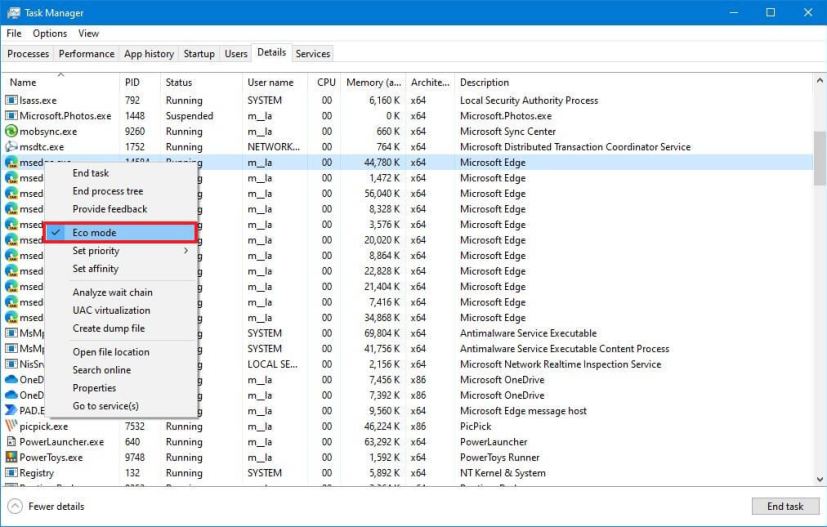This screenshot has width=827, height=527.
Task: Sort by the CPU column header
Action: point(324,82)
